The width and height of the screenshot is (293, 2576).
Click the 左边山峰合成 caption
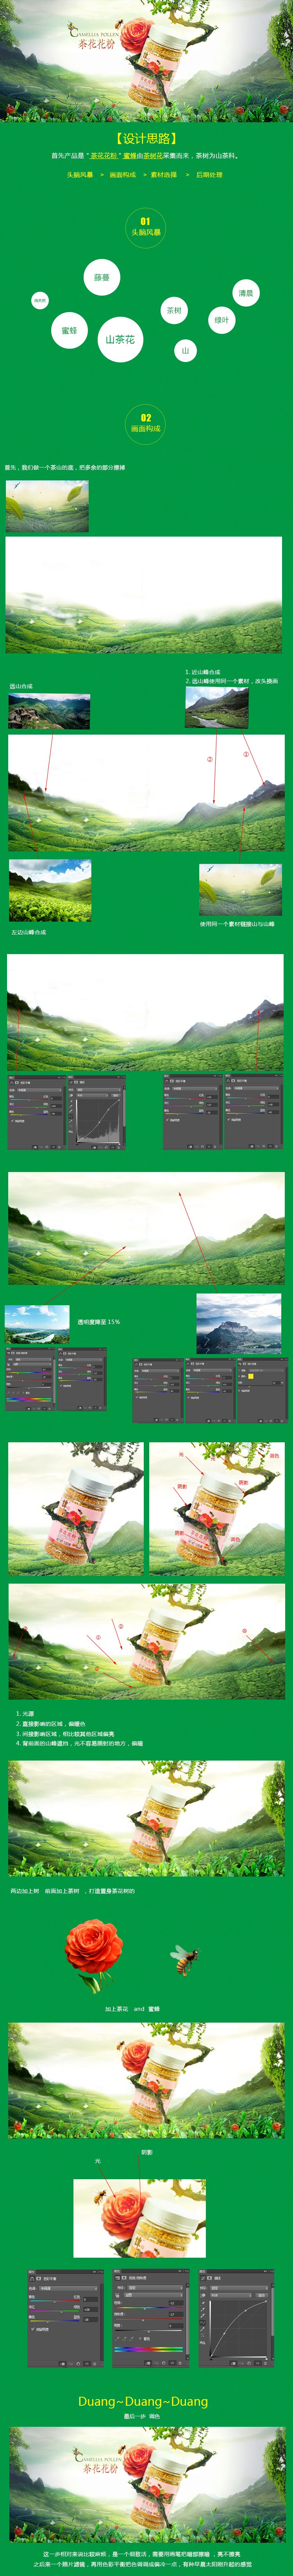(x=29, y=932)
